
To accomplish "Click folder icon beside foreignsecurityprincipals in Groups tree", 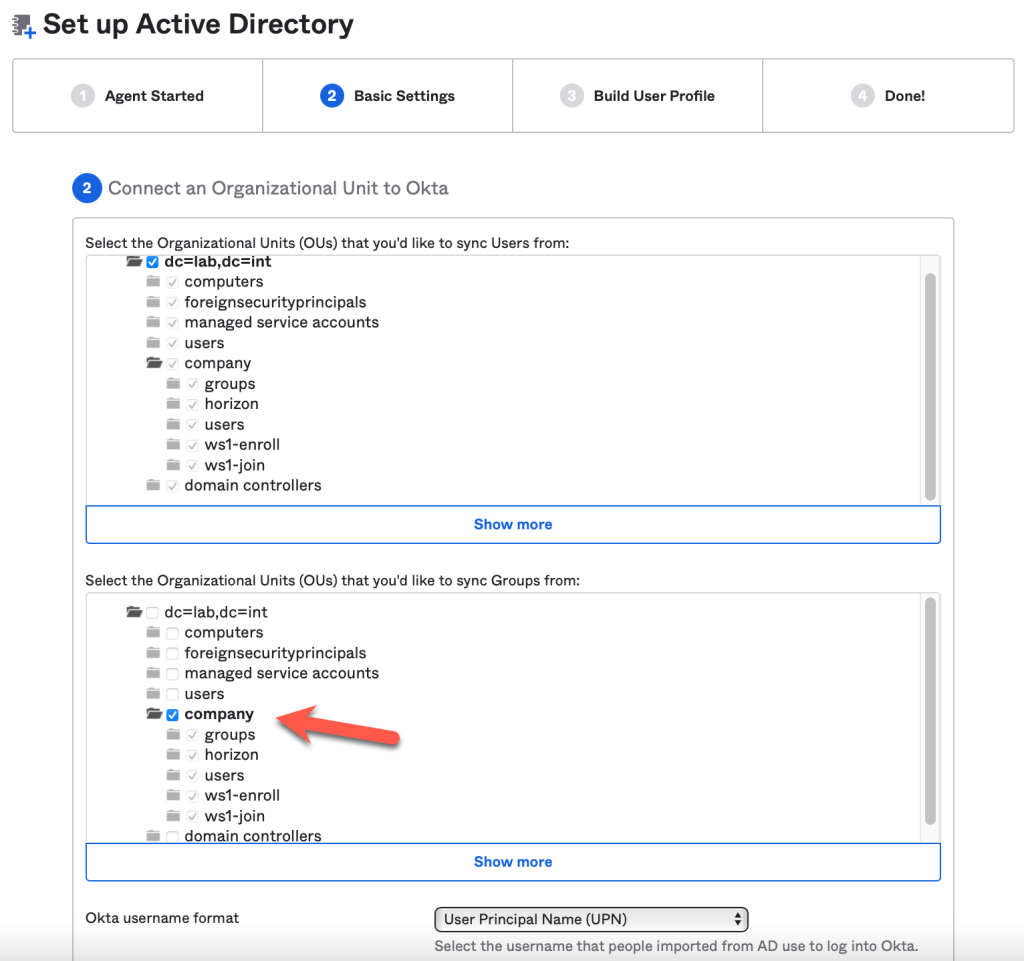I will coord(153,653).
